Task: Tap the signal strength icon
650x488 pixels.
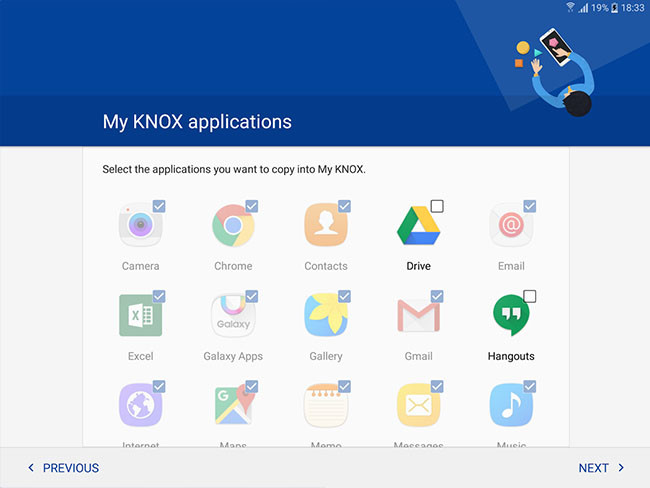Action: 583,7
